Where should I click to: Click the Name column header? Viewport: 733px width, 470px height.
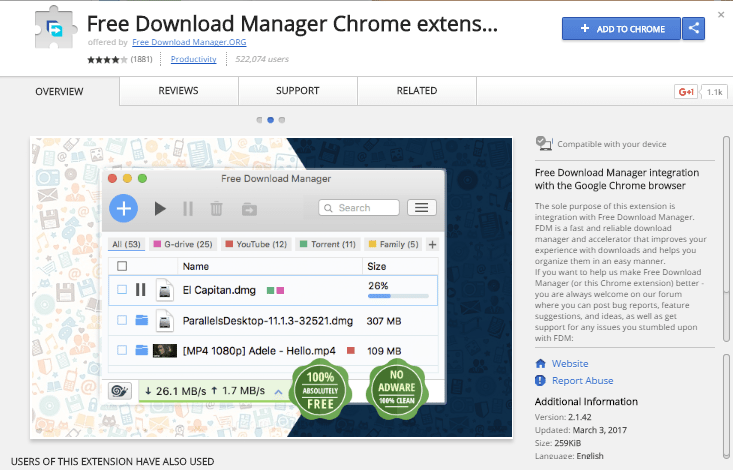click(x=195, y=266)
